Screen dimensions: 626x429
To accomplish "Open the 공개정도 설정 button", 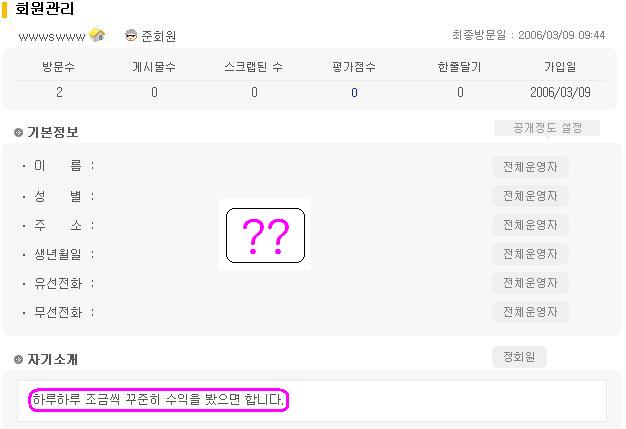I will click(x=547, y=128).
